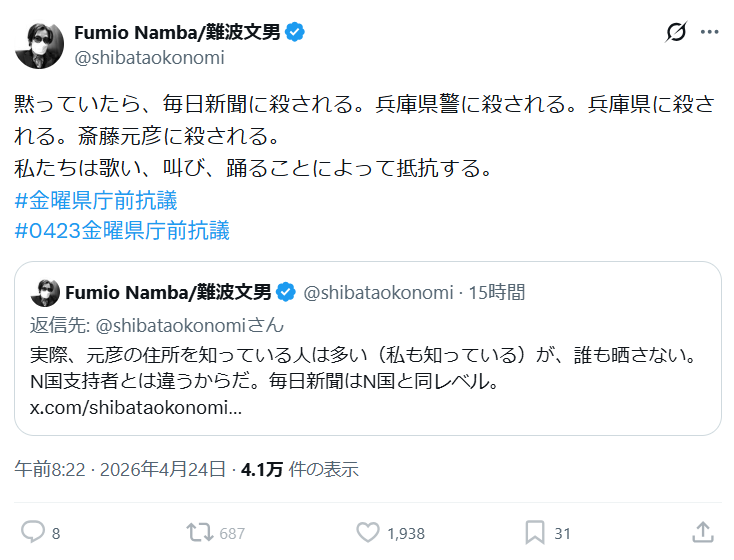The height and width of the screenshot is (560, 734).
Task: Open the three-dot more options menu
Action: 710,32
